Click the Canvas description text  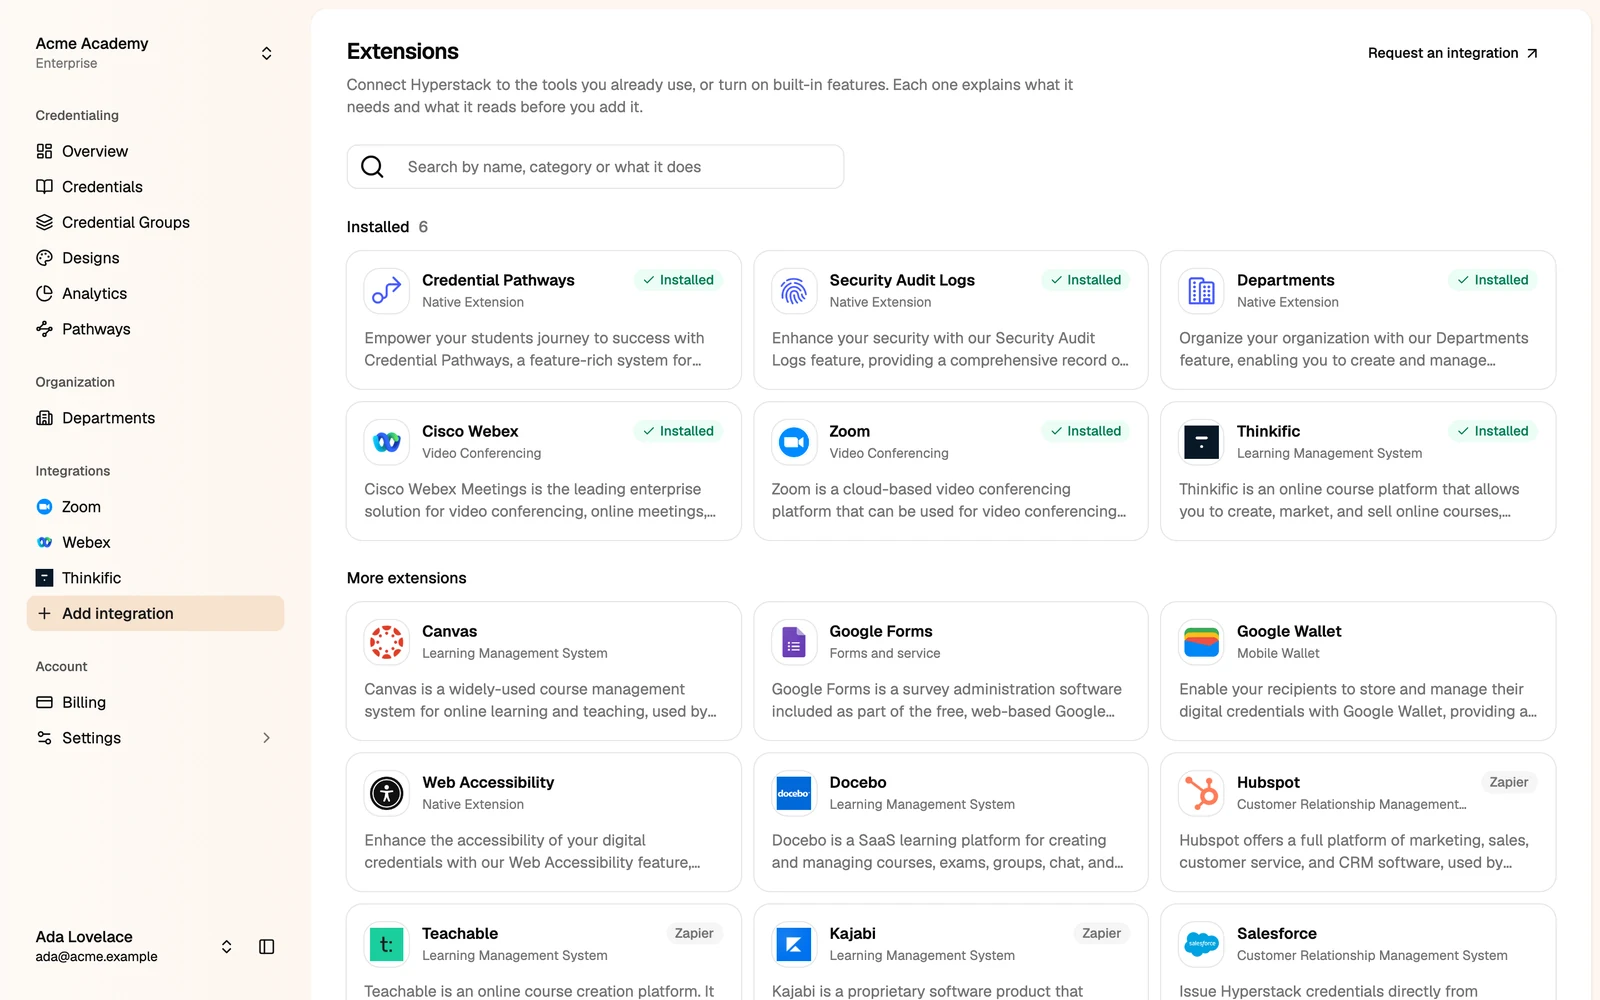coord(541,700)
